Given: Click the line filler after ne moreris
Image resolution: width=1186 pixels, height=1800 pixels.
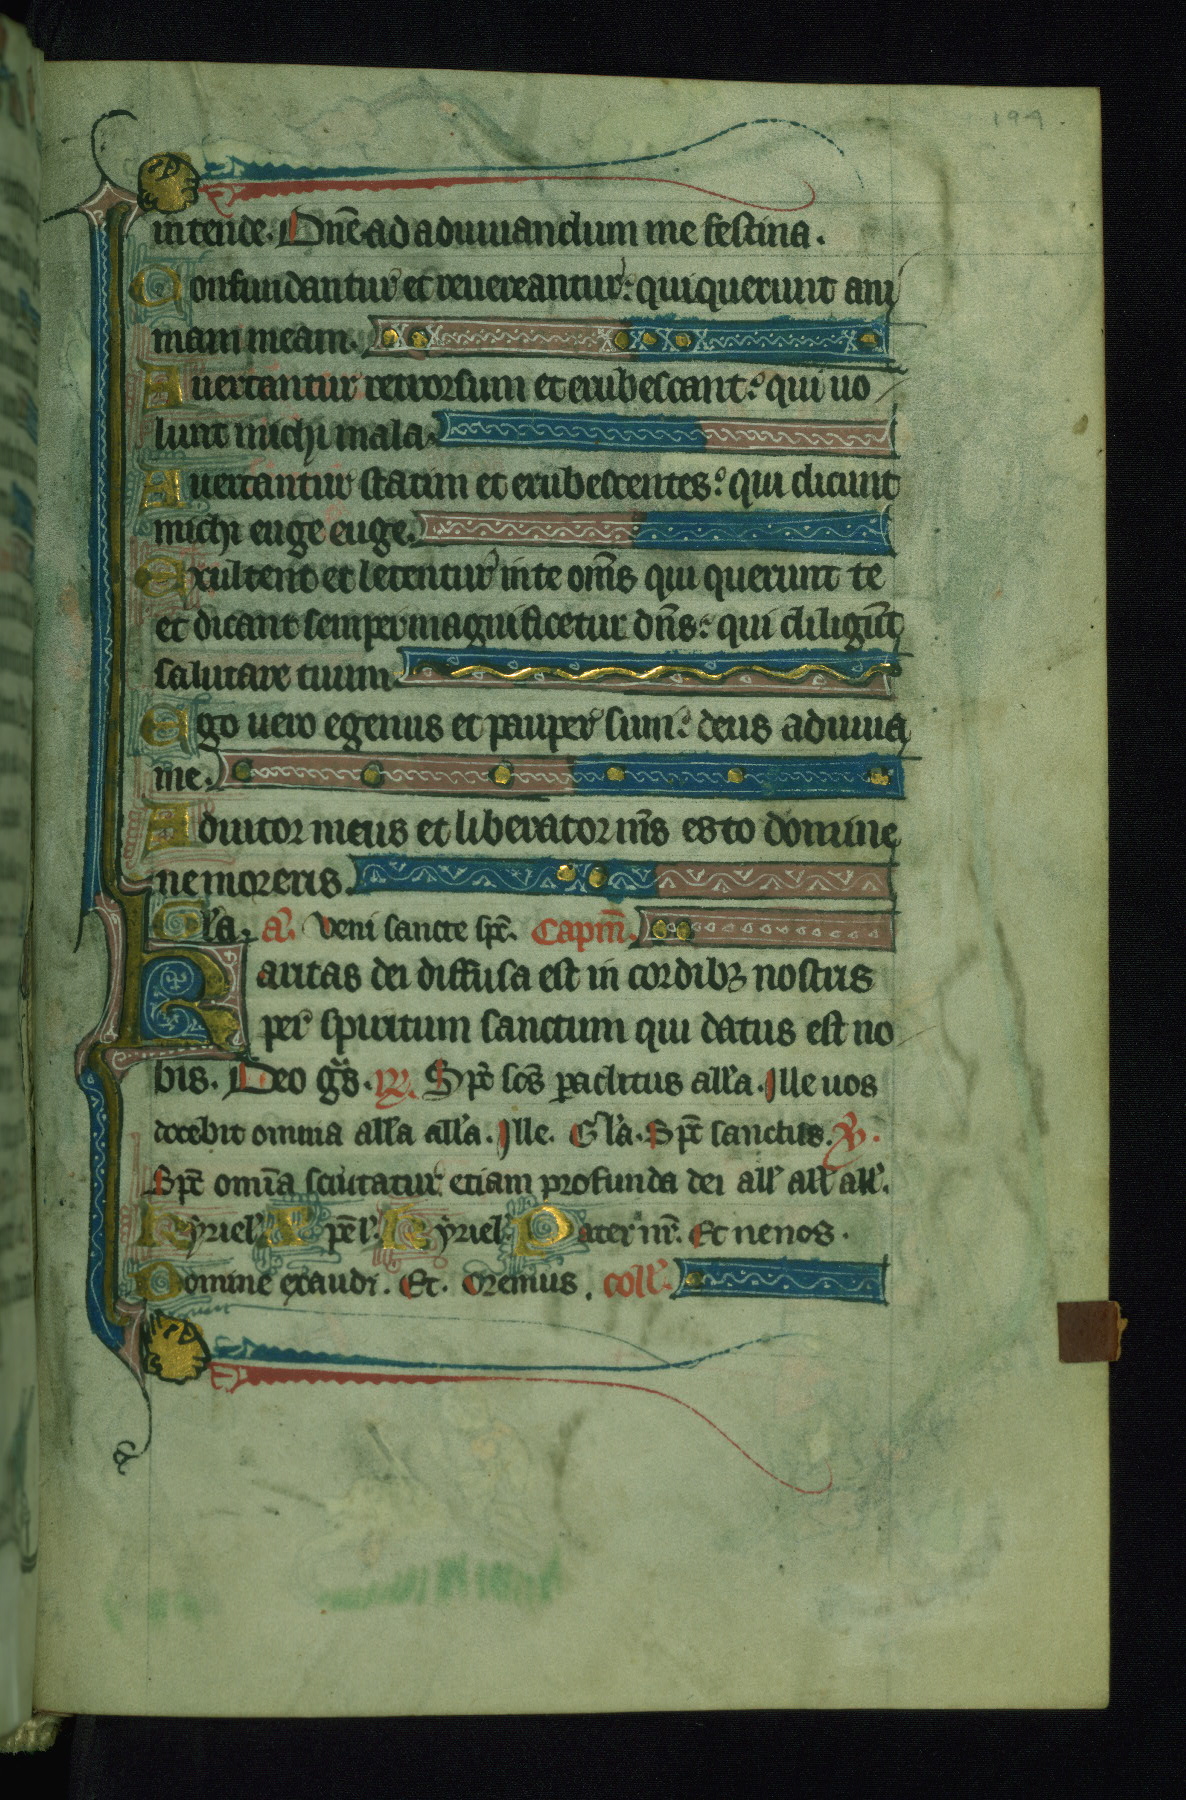Looking at the screenshot, I should coord(623,880).
